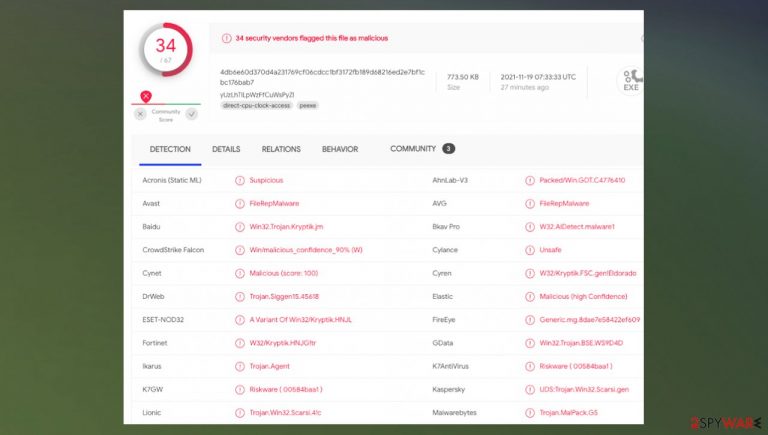
Task: Click warning icon in Cyren row
Action: coord(529,273)
